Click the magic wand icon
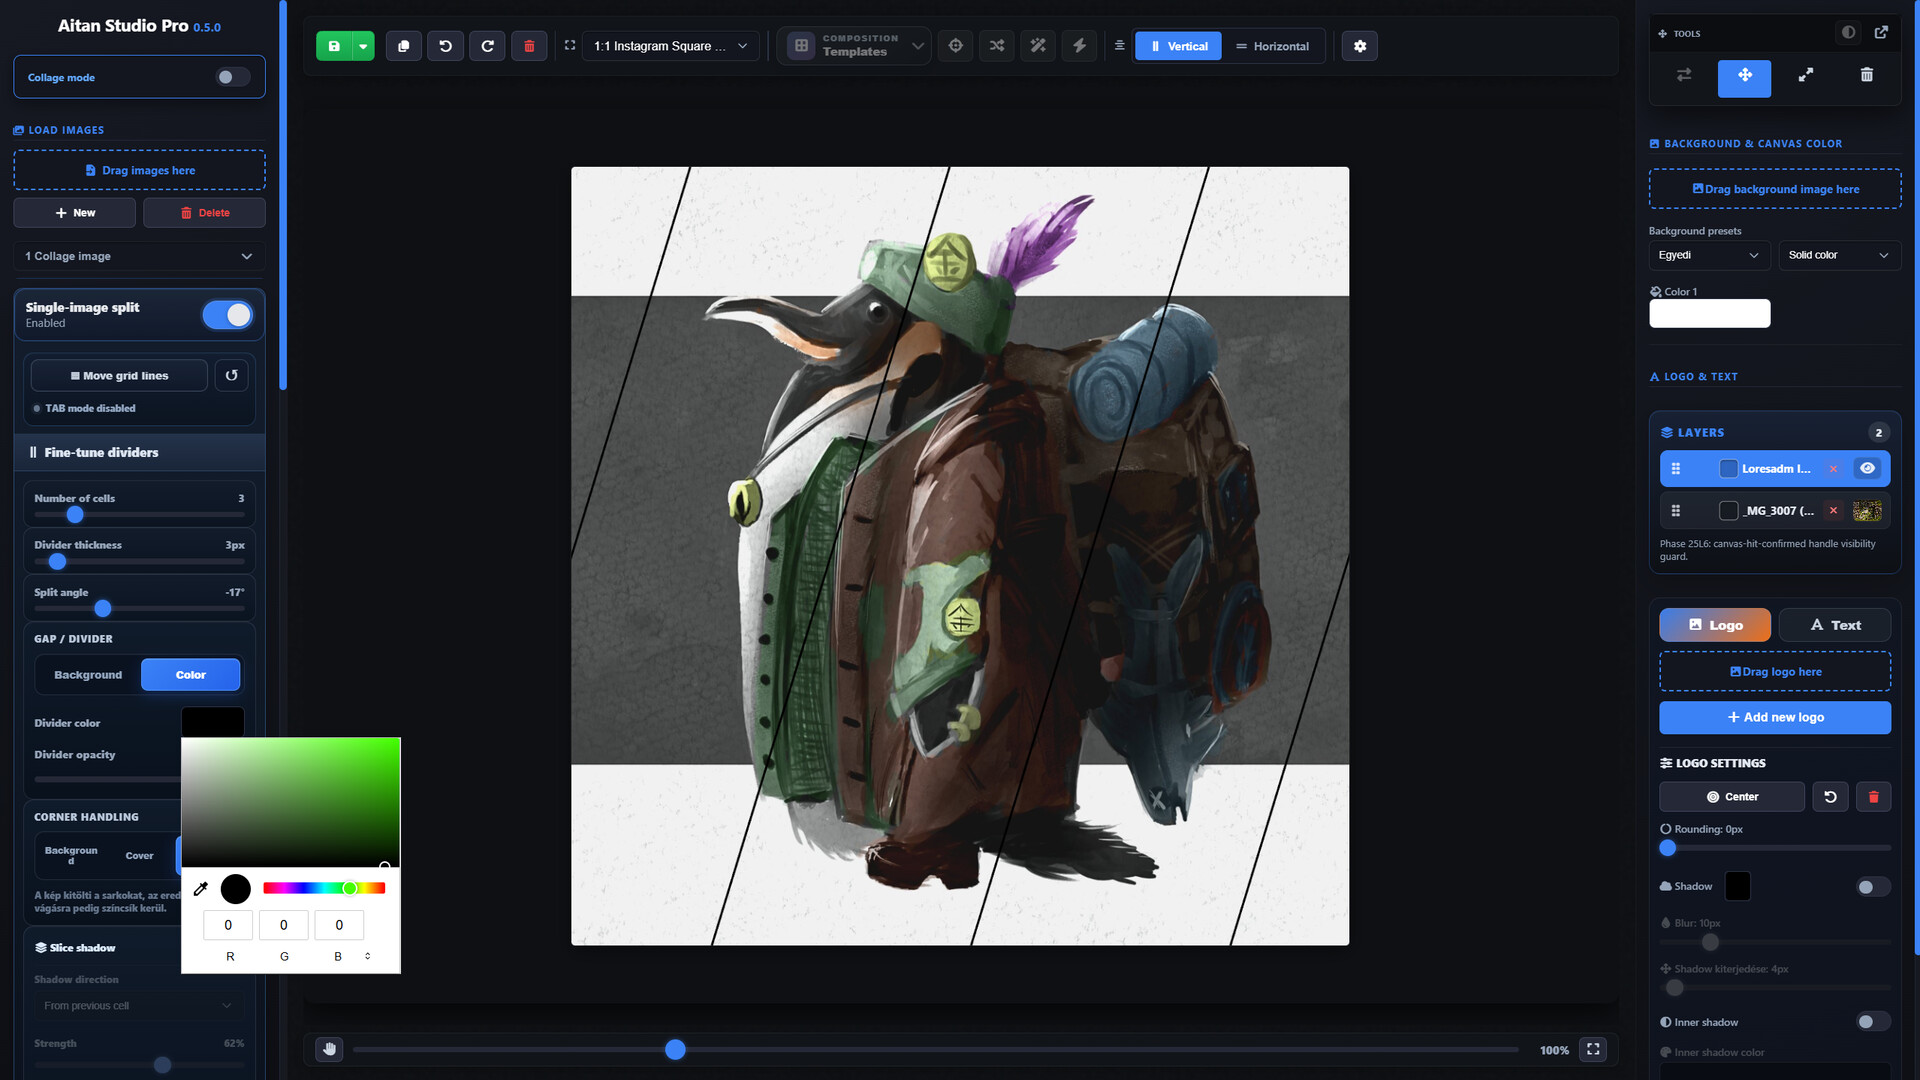The image size is (1920, 1080). click(1038, 46)
